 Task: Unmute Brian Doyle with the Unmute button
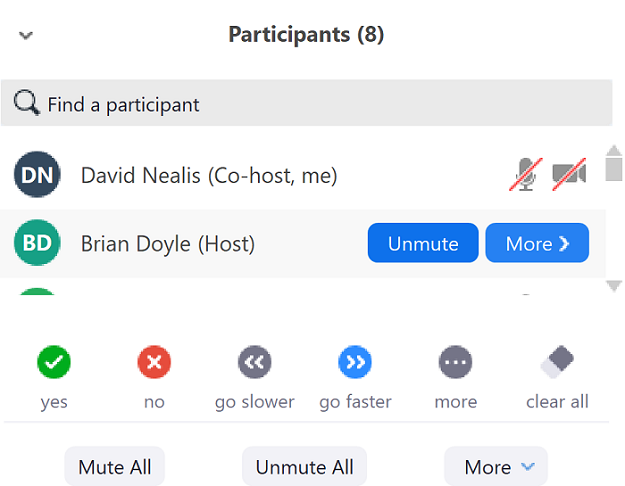[423, 243]
